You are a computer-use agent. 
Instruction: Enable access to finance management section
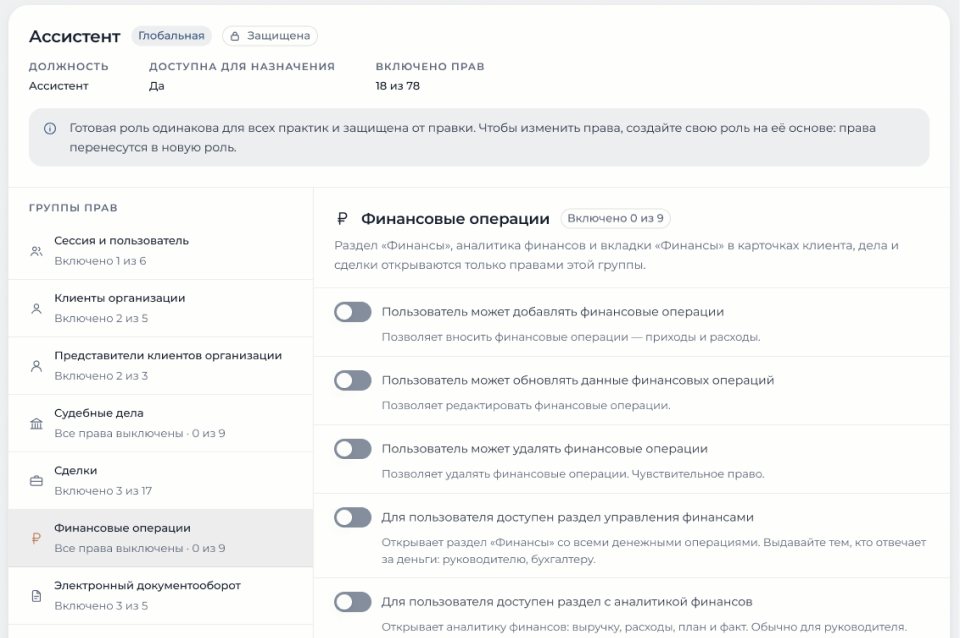(x=353, y=517)
